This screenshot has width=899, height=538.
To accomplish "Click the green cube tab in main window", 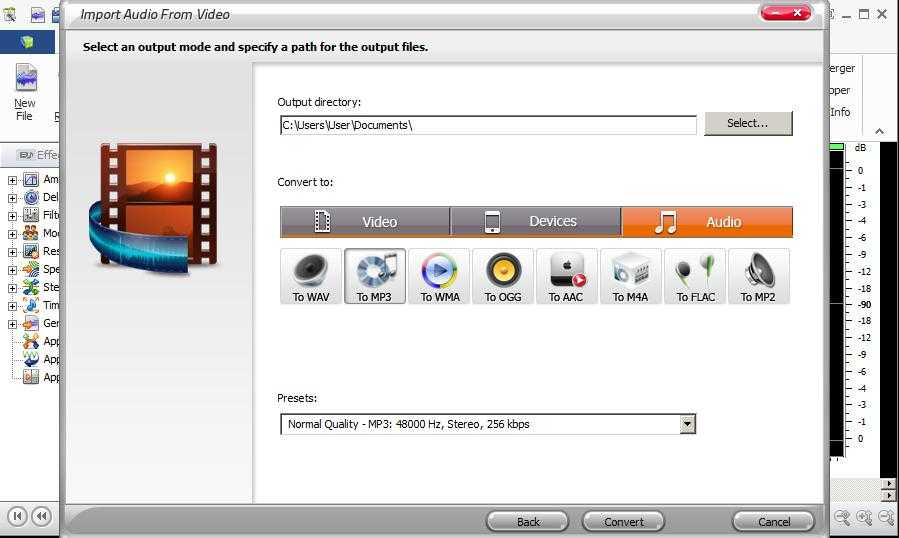I will pos(28,42).
